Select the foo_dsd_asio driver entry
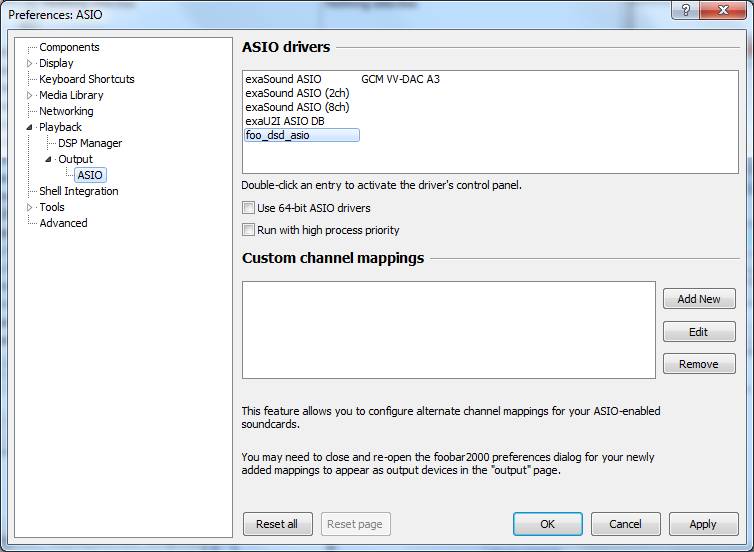The width and height of the screenshot is (754, 552). click(x=302, y=135)
